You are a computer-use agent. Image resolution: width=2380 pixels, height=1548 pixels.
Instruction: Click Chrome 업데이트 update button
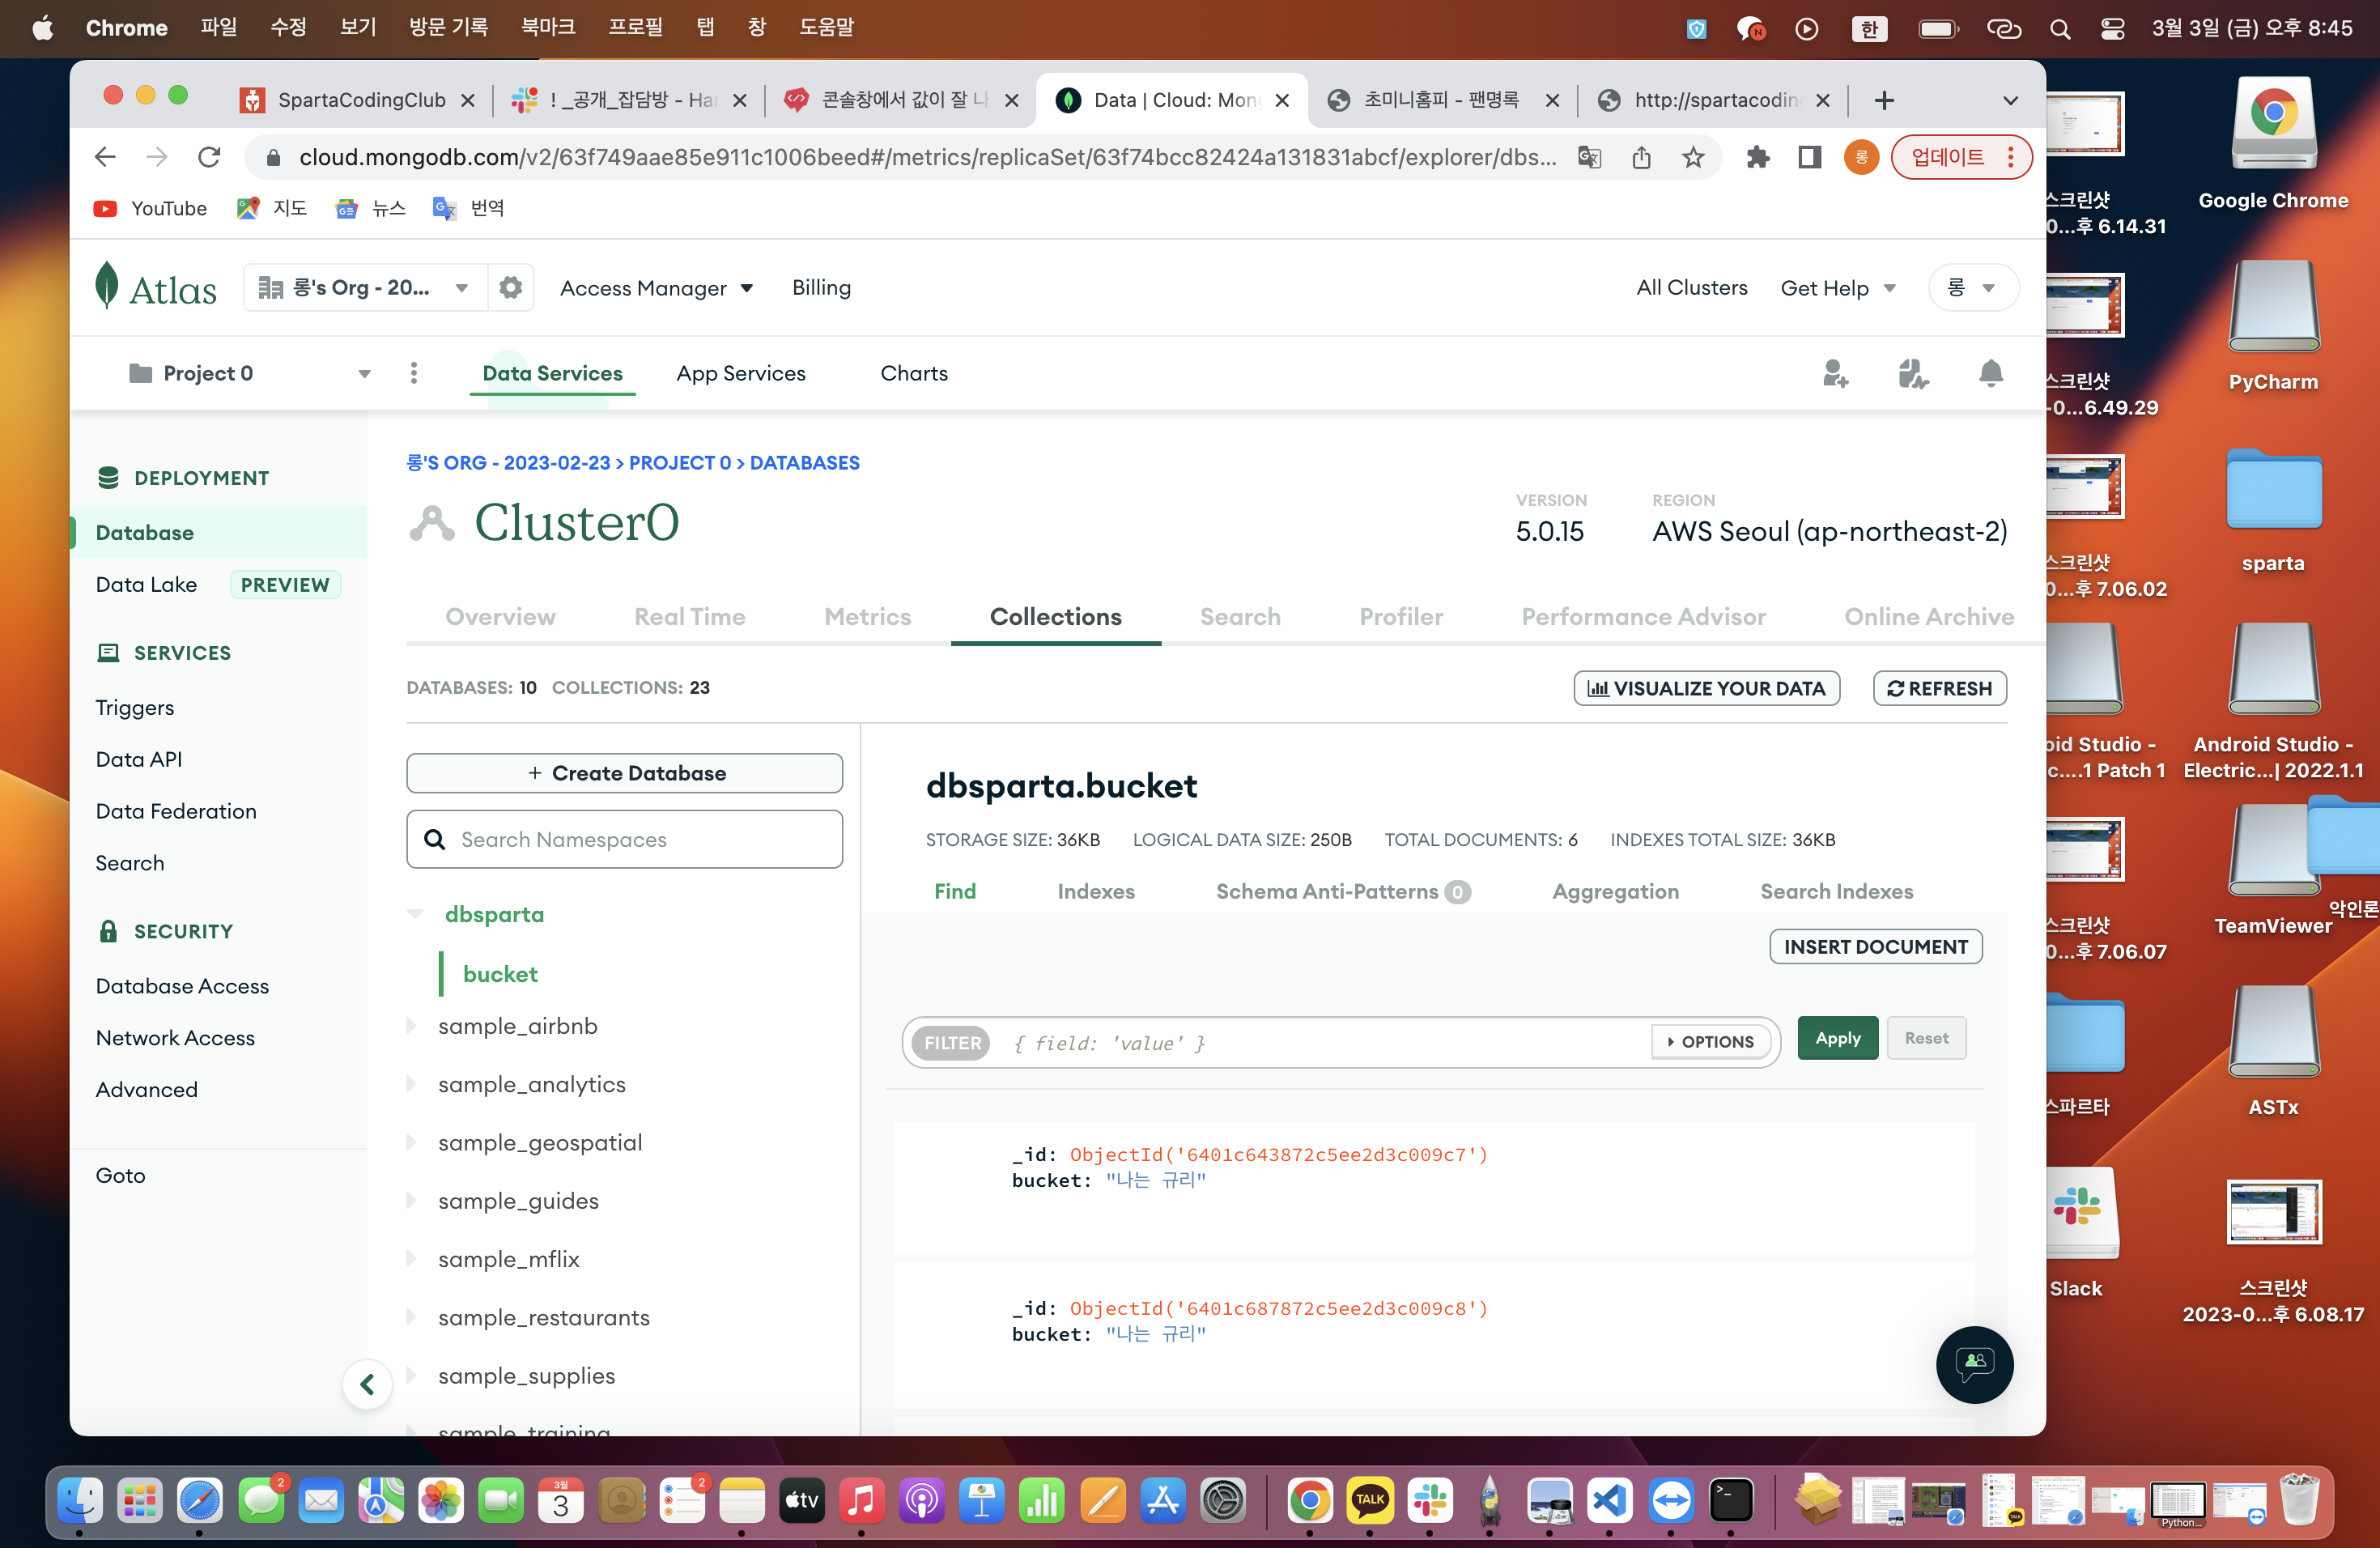pos(1961,157)
